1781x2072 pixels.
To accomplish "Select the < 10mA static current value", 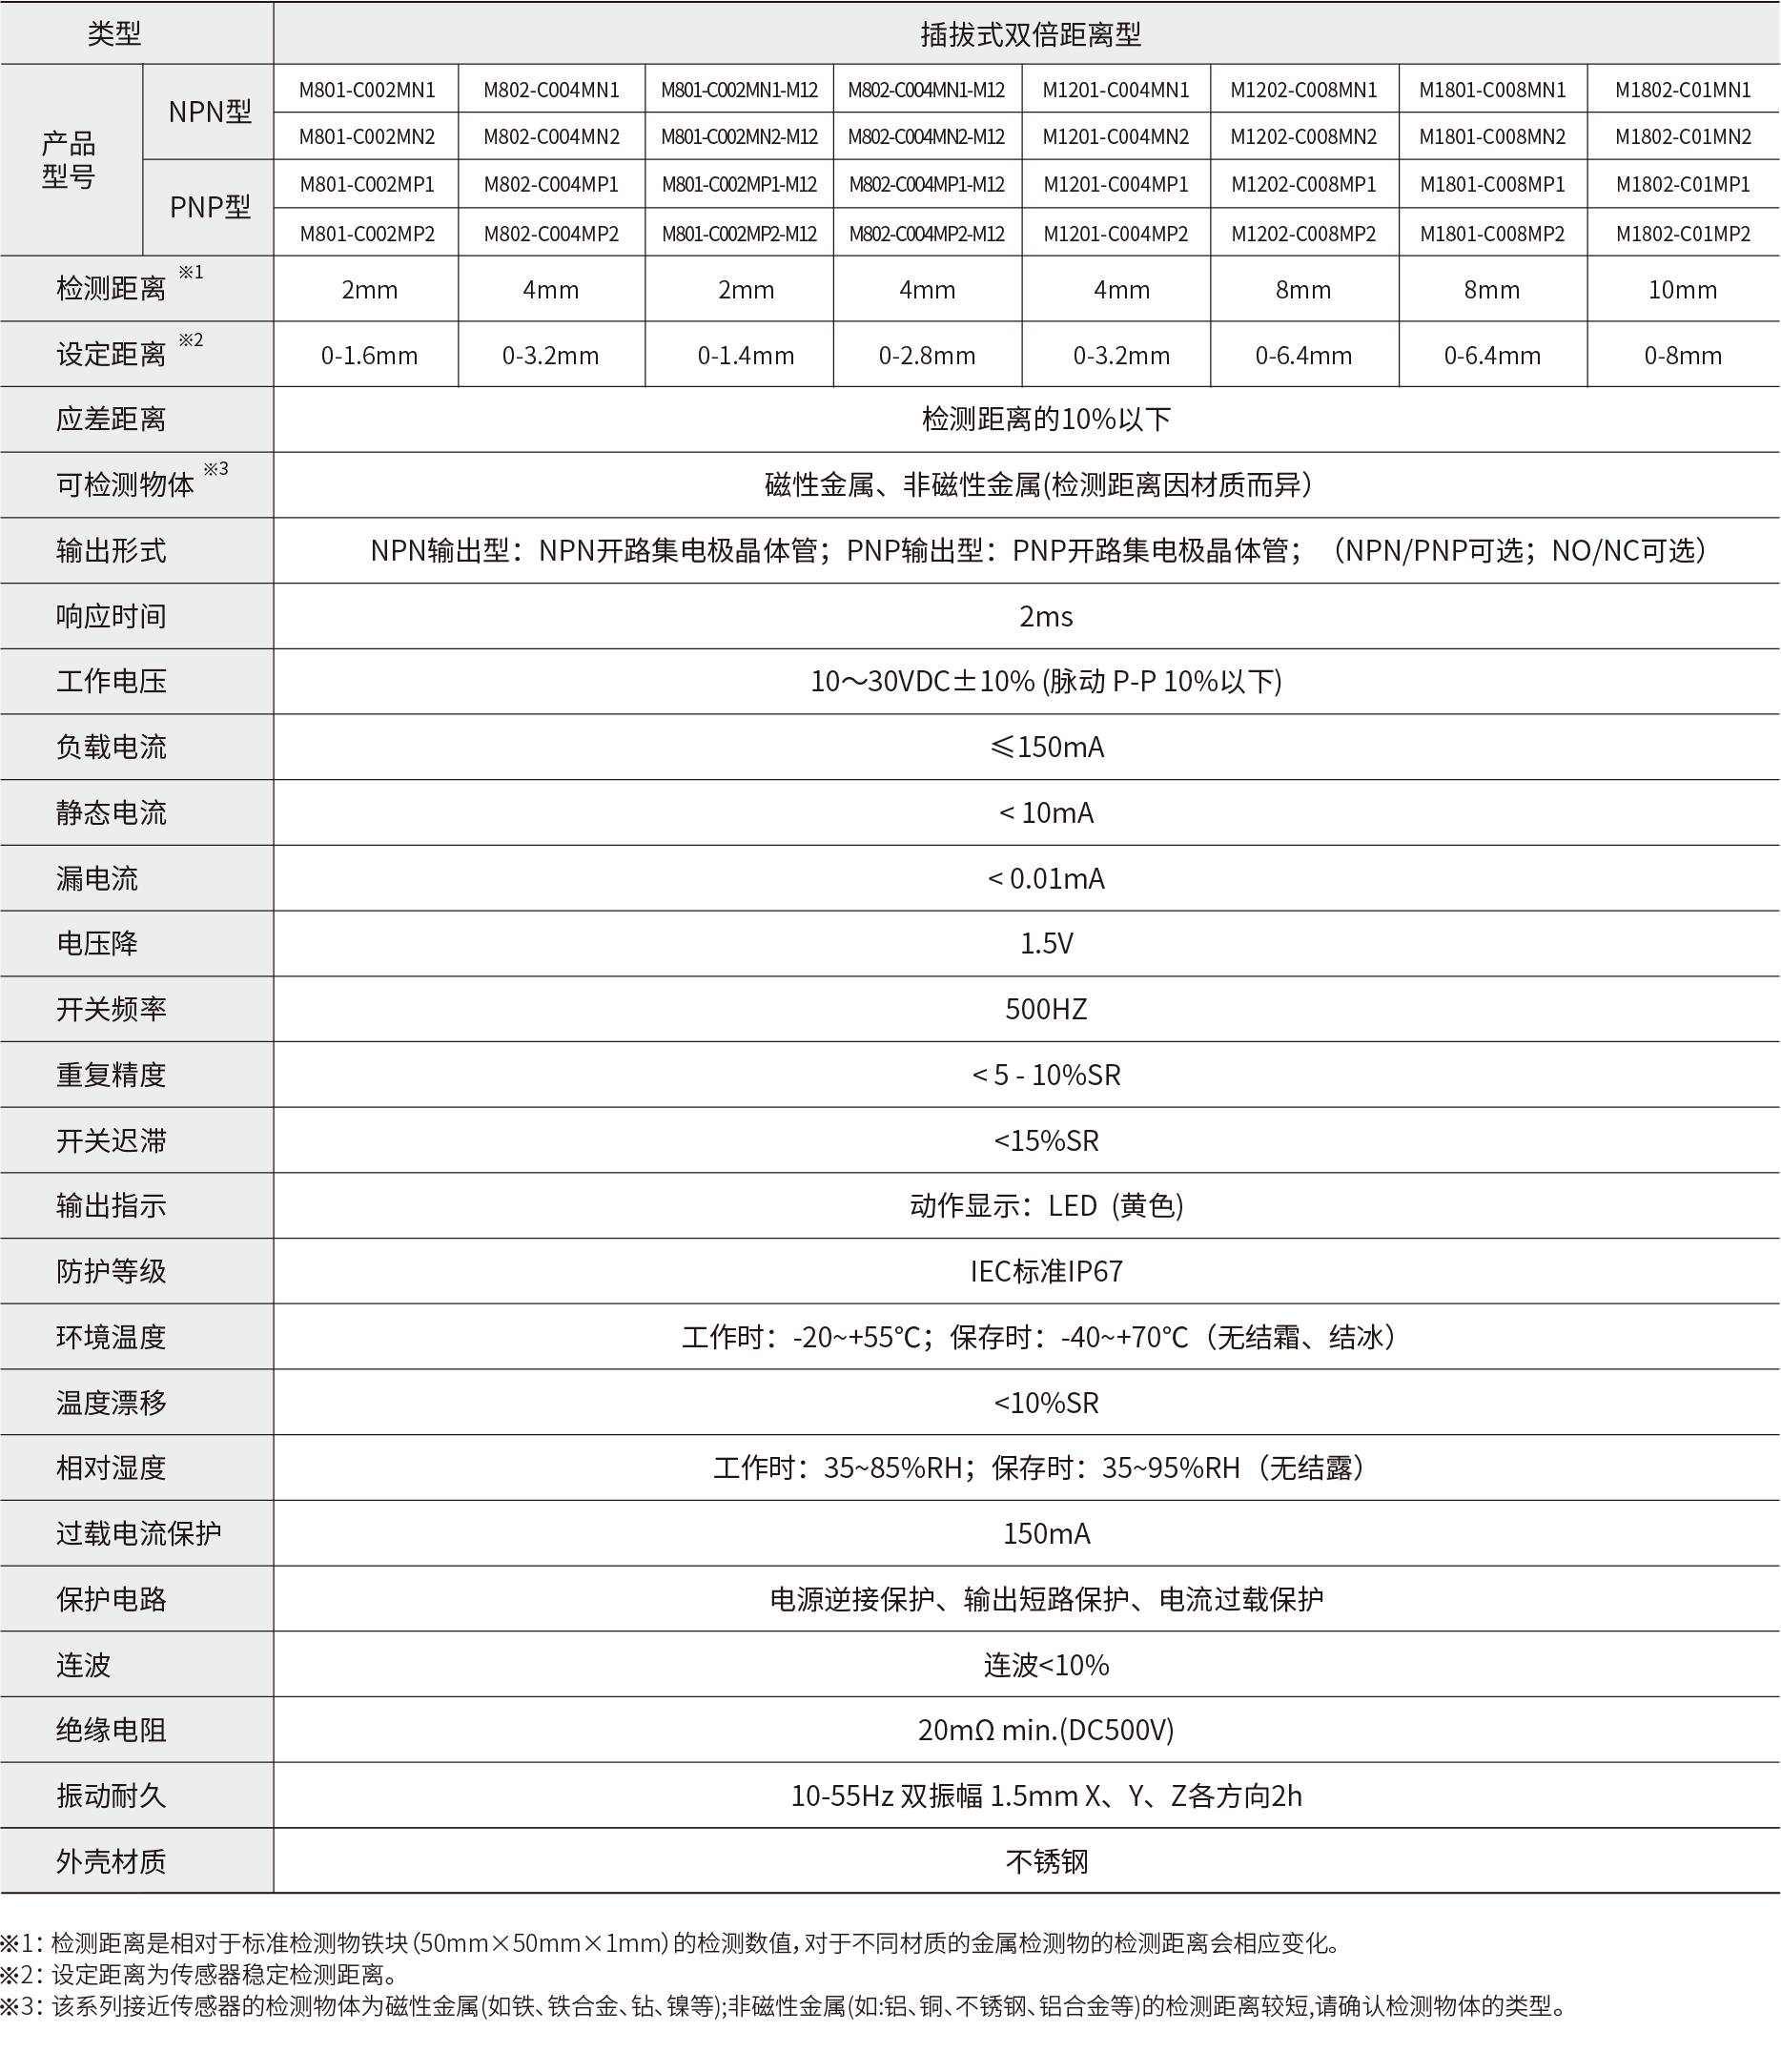I will [x=1046, y=813].
